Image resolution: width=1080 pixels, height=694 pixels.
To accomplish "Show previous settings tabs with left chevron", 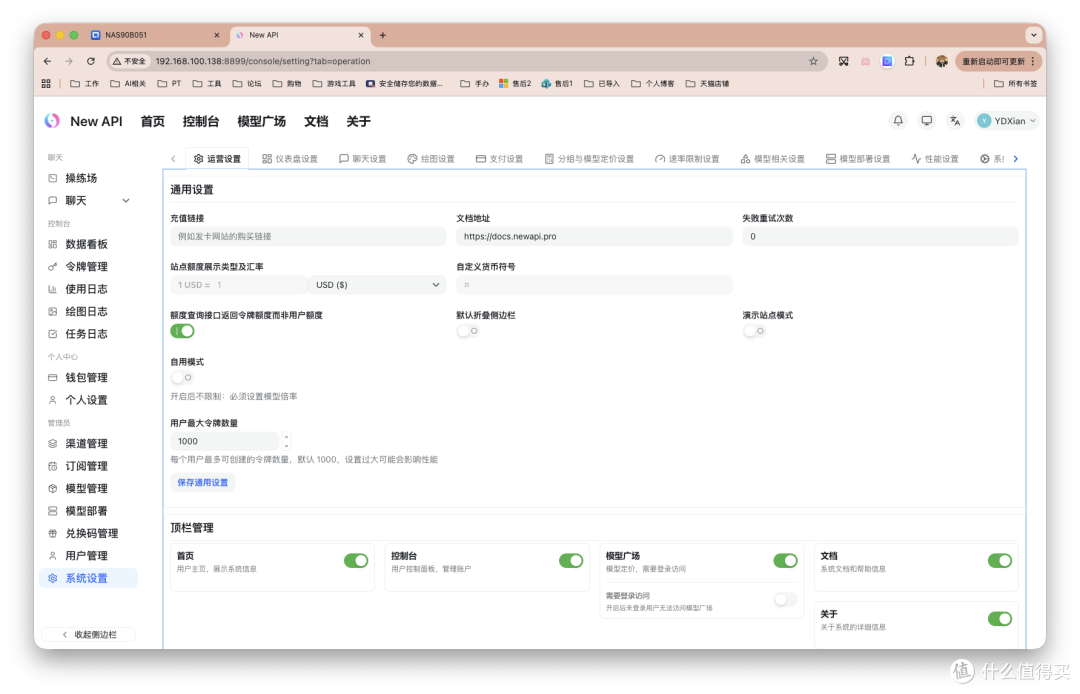I will (x=174, y=159).
